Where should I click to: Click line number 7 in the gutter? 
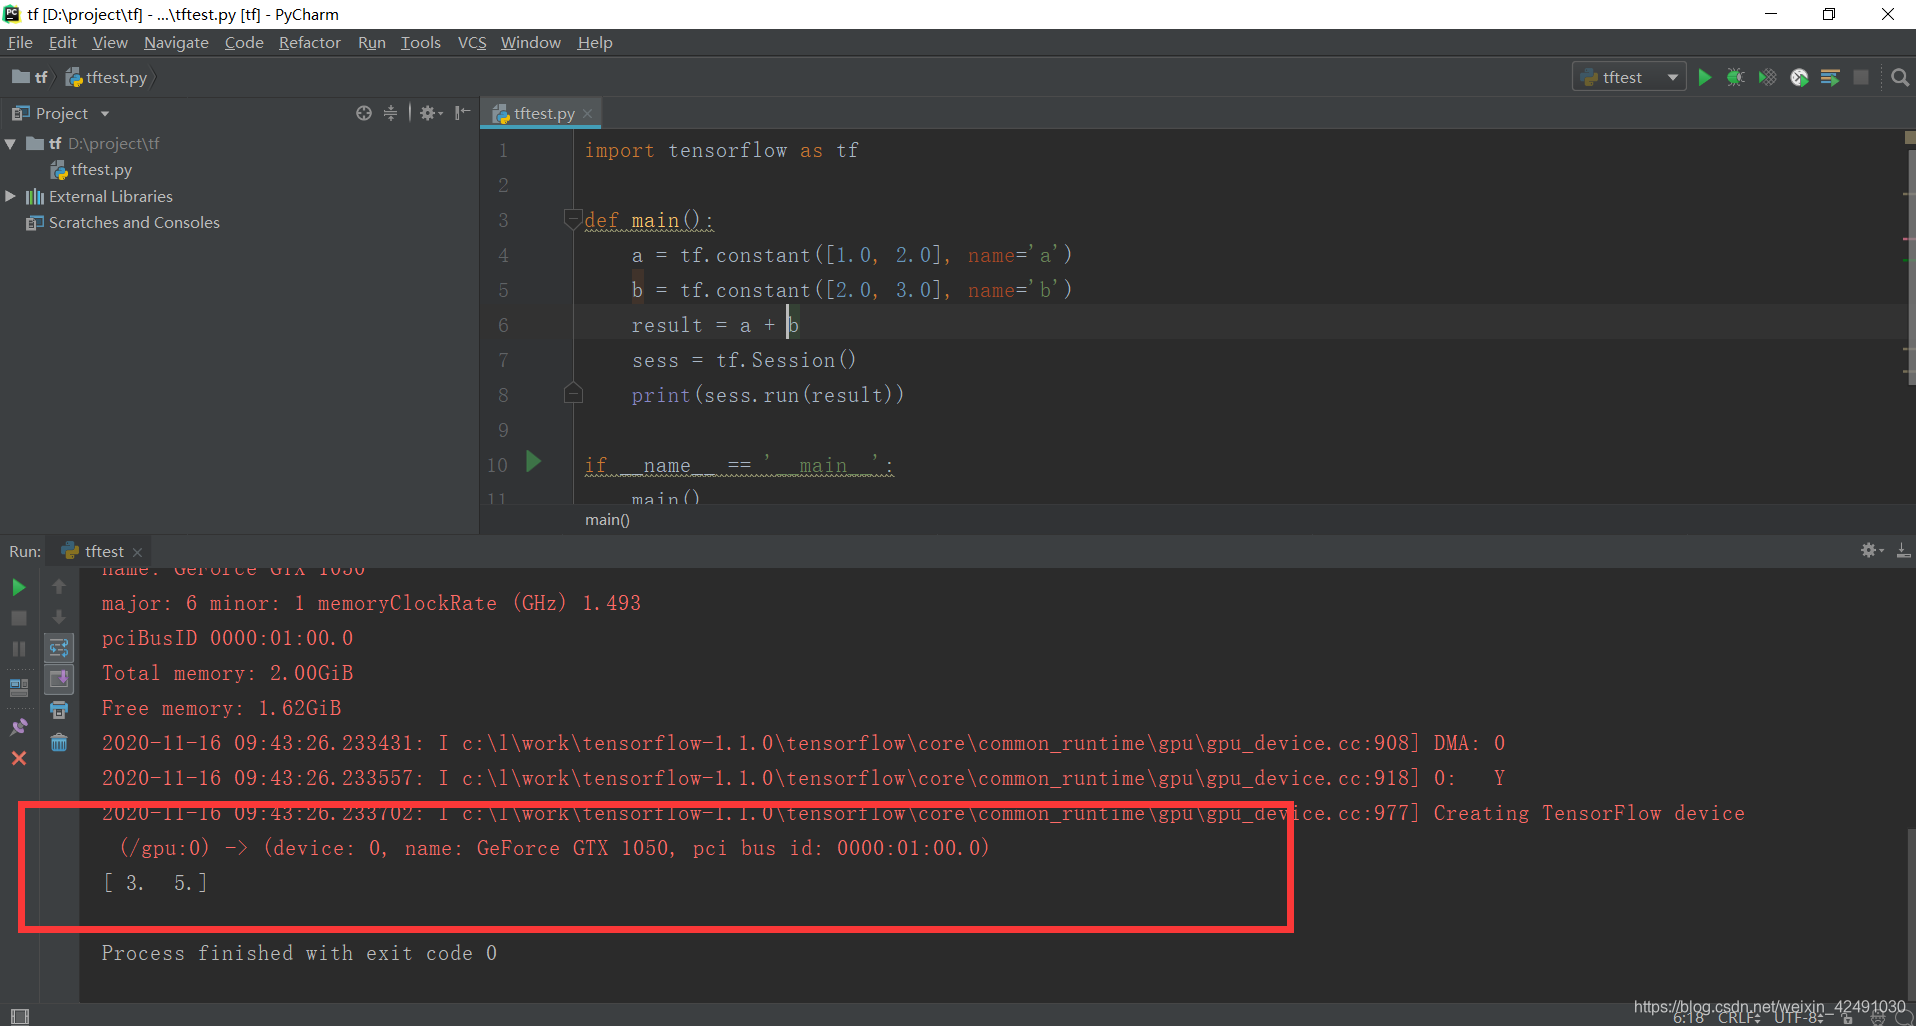tap(503, 360)
